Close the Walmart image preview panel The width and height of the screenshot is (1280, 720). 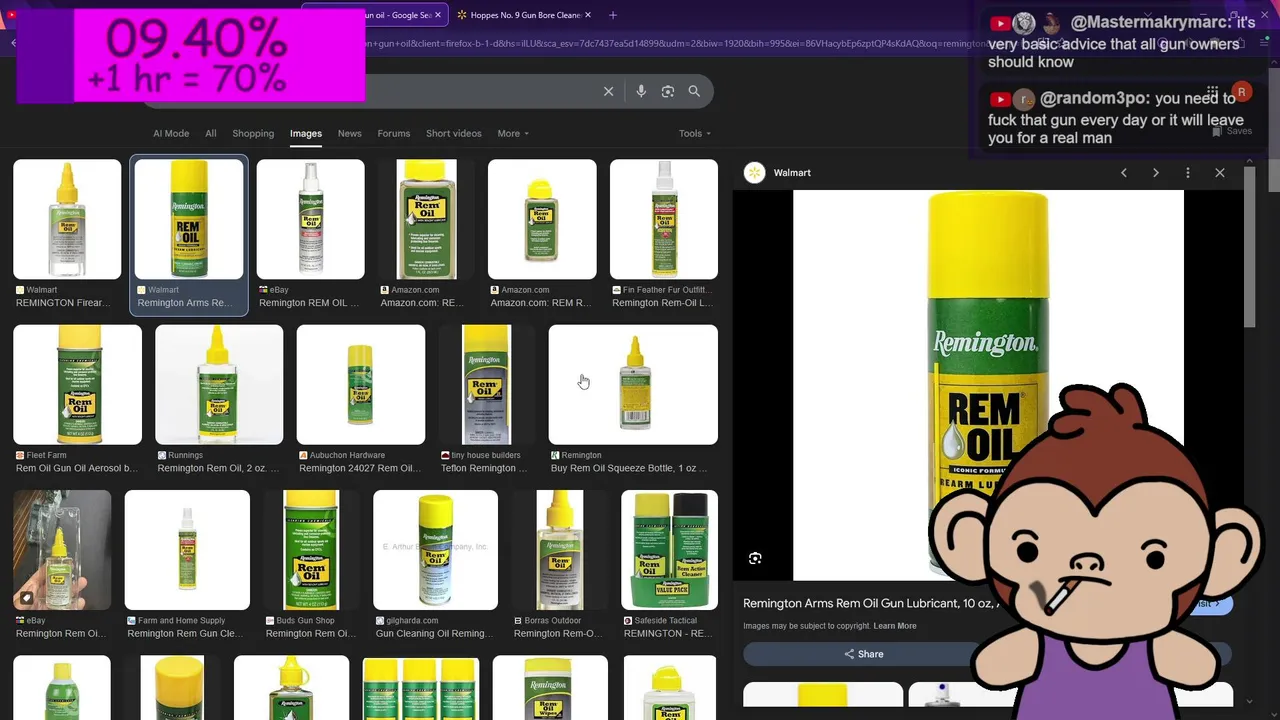(1220, 173)
